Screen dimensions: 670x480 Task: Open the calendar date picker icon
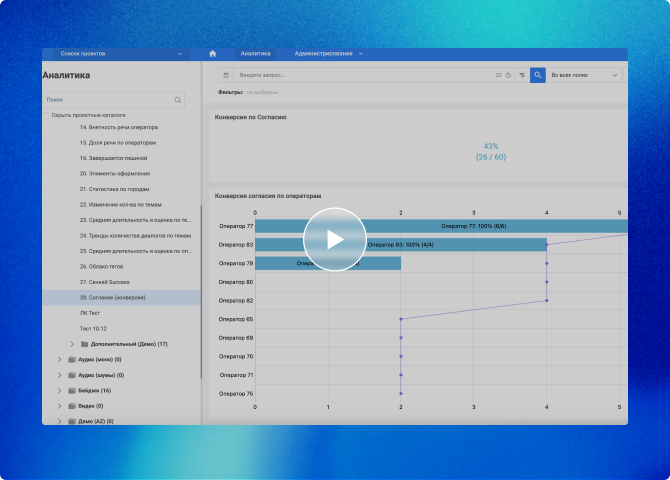click(x=226, y=75)
